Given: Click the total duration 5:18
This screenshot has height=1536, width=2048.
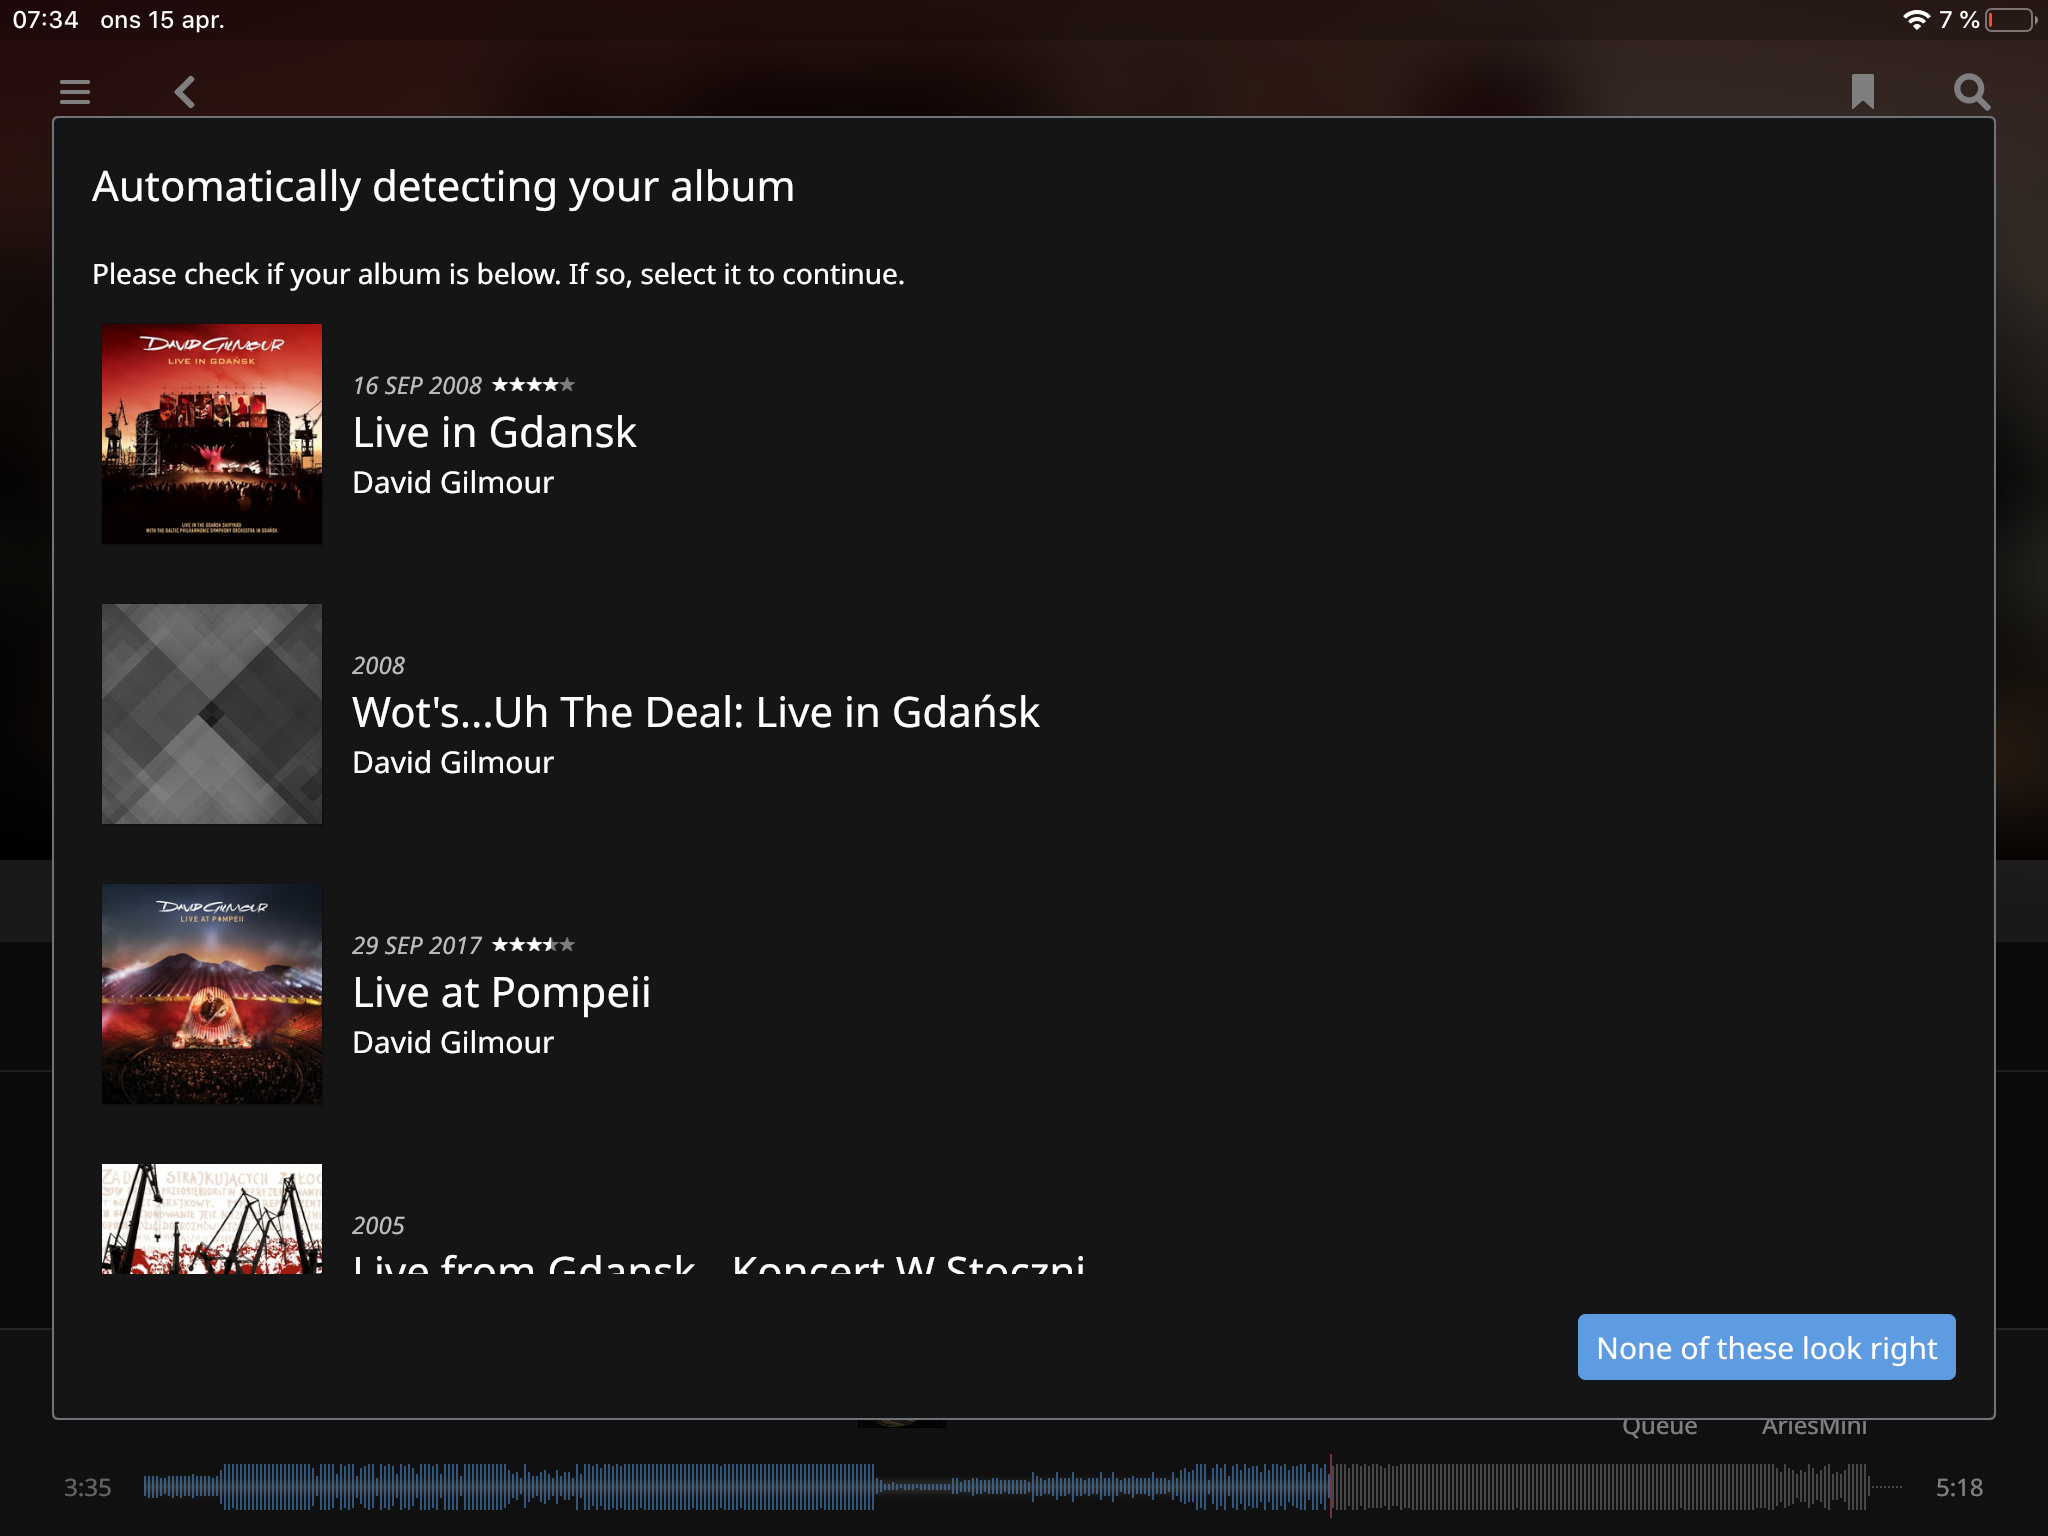Looking at the screenshot, I should pyautogui.click(x=1959, y=1487).
